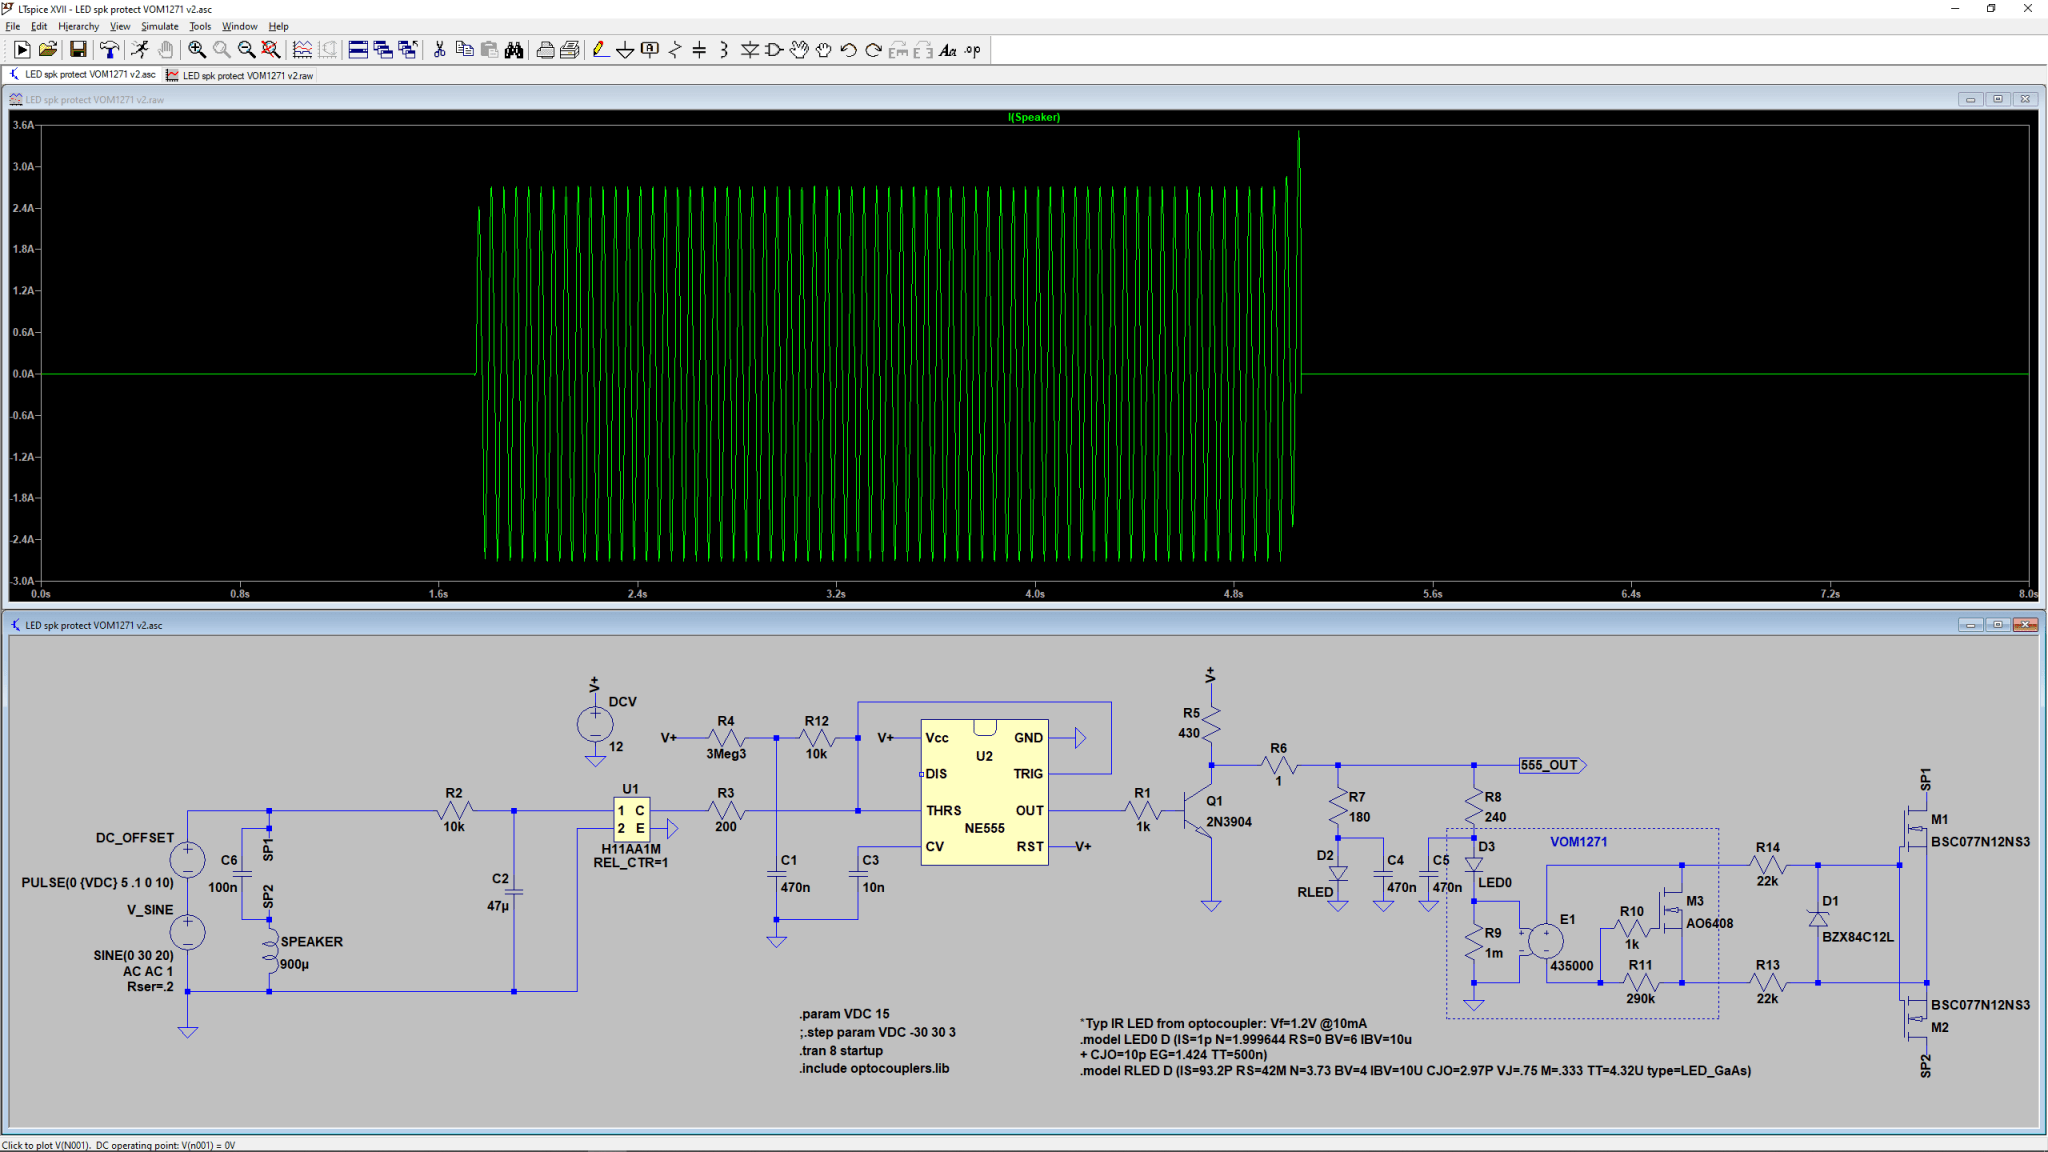Click the Print Setup icon
Screen dimensions: 2048x1152
[570, 50]
